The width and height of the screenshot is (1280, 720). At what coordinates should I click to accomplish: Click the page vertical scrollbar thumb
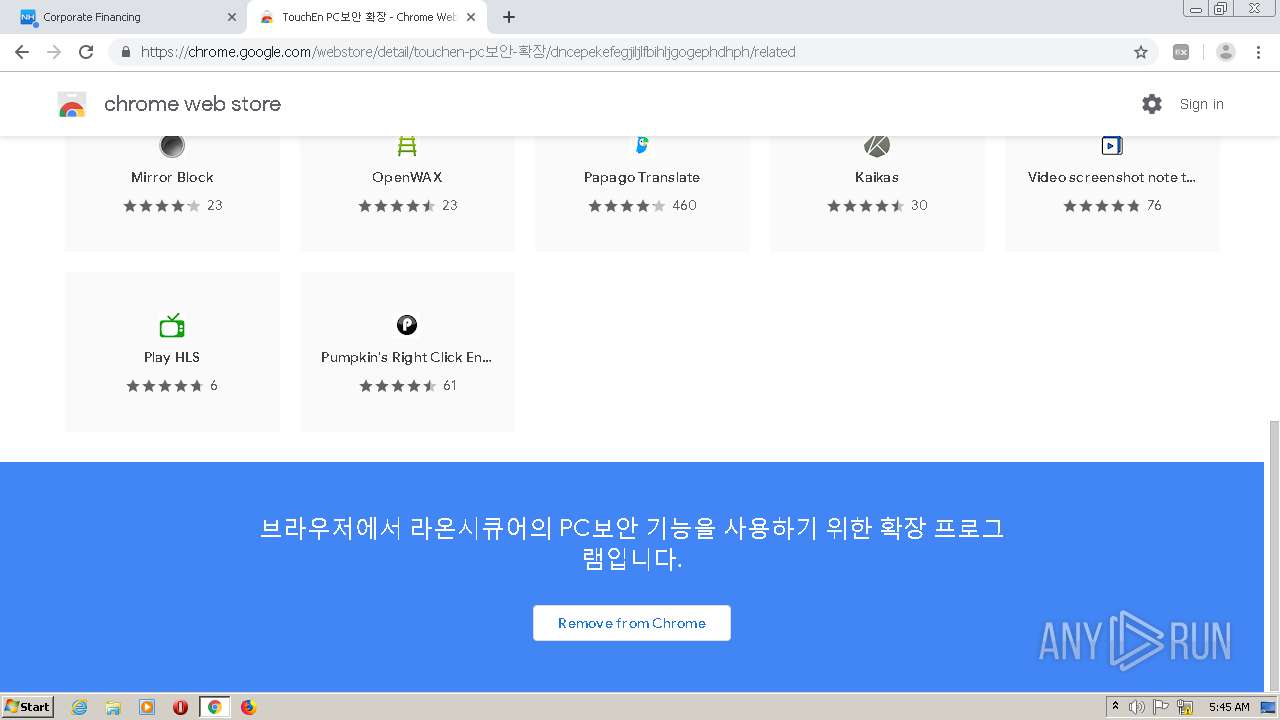1272,555
